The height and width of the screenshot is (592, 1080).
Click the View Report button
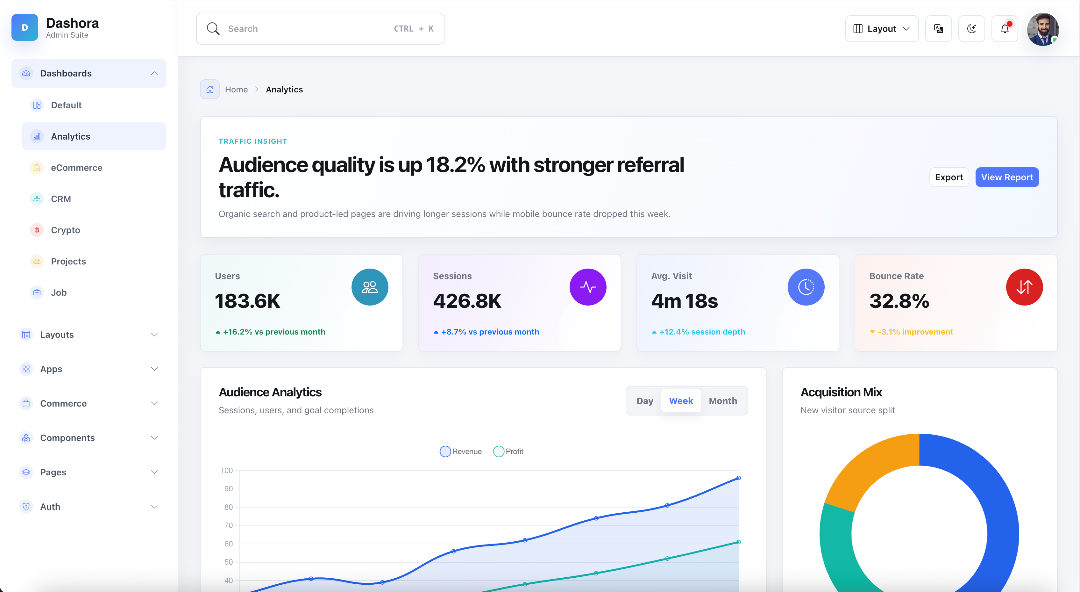tap(1007, 177)
